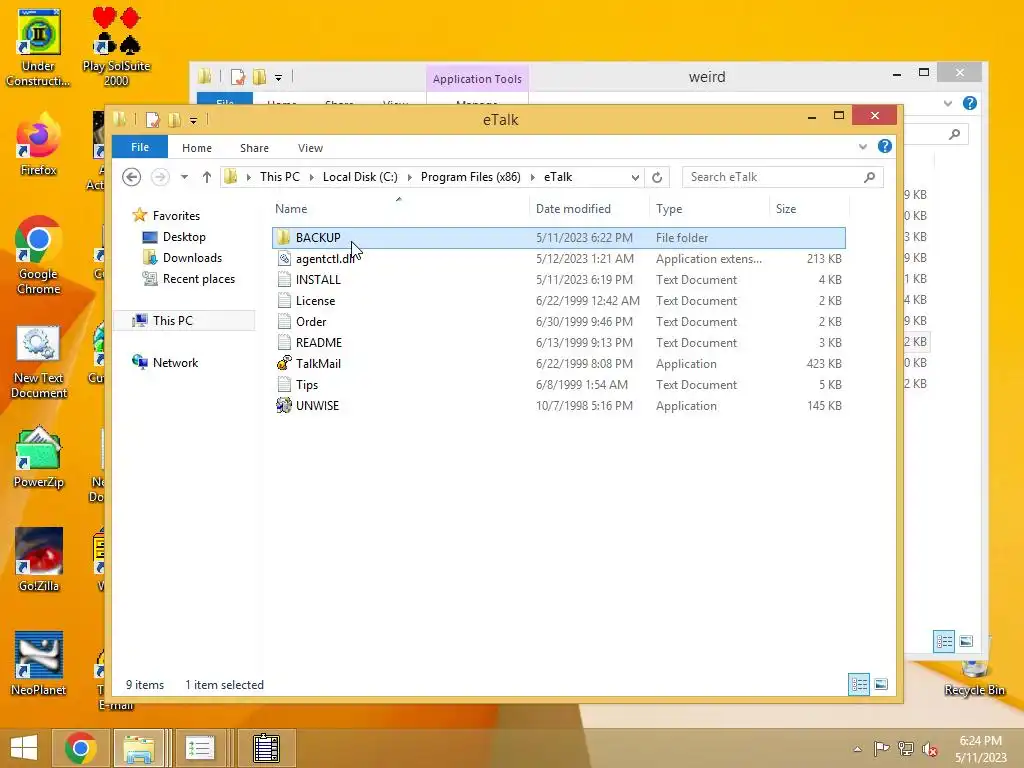Viewport: 1024px width, 768px height.
Task: Click Application Tools tab in weird window
Action: 477,79
